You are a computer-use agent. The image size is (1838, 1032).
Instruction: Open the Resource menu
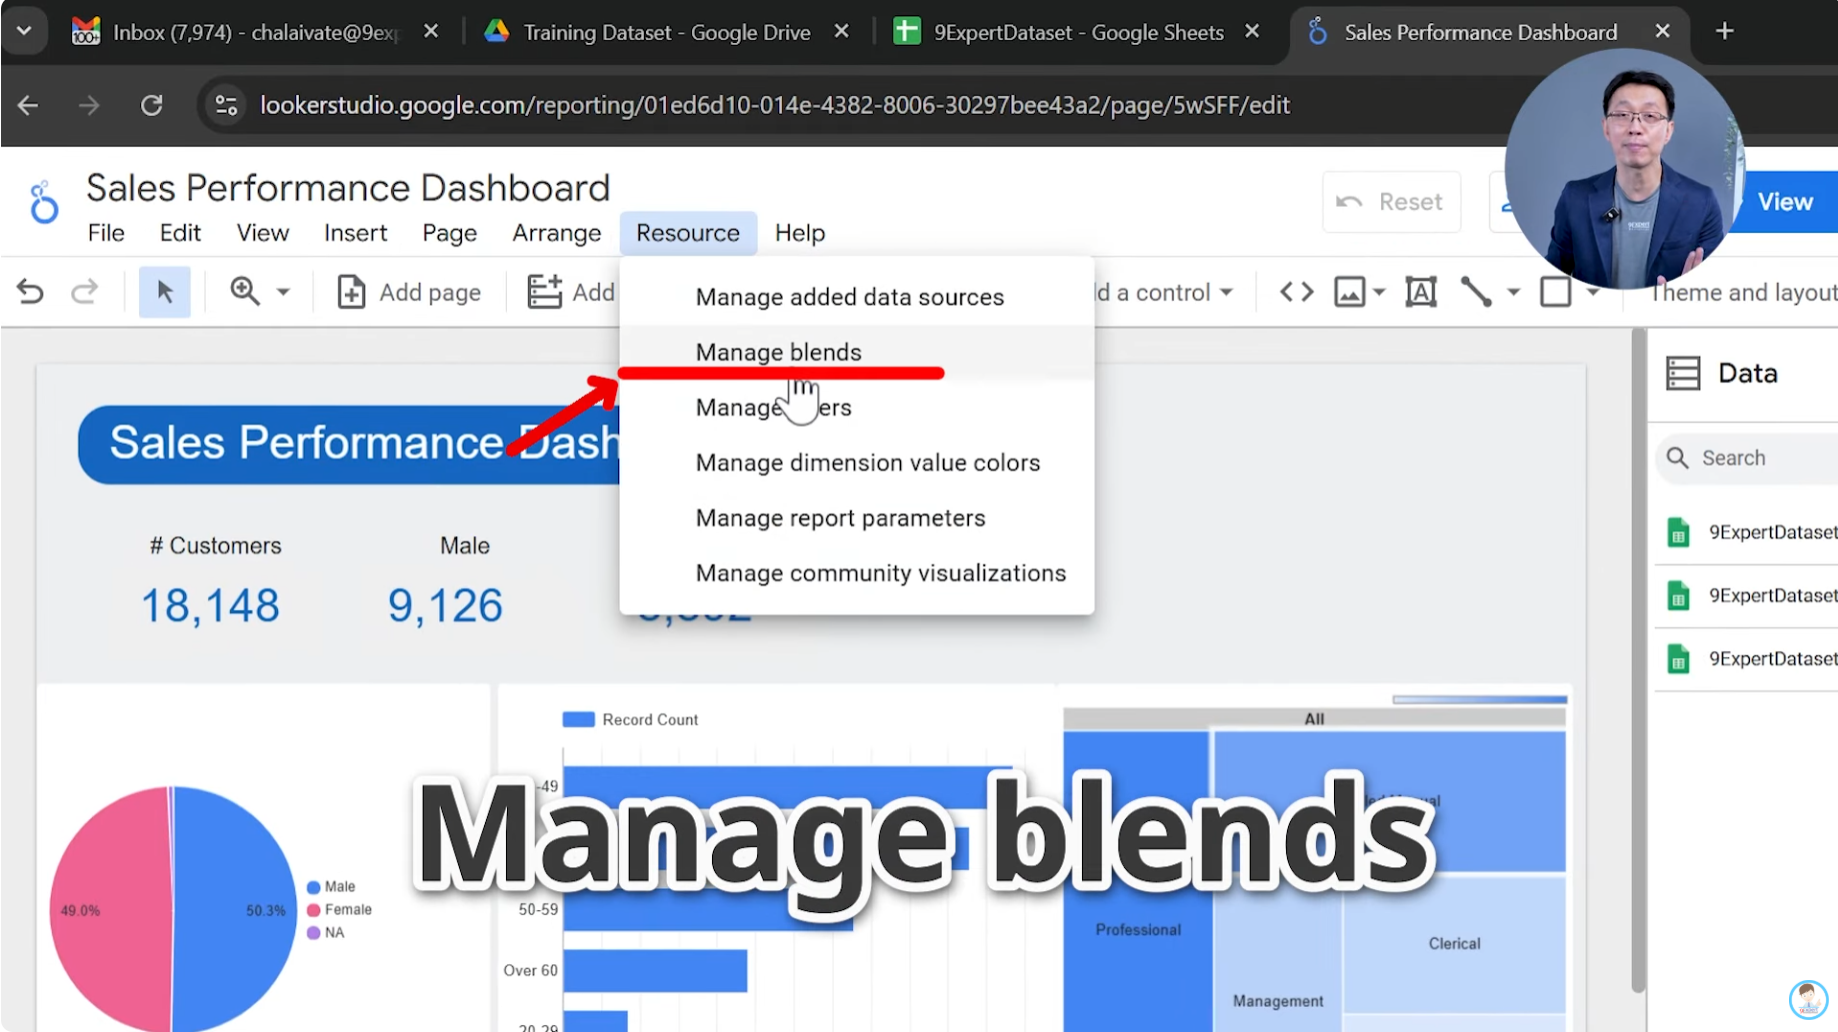click(x=688, y=232)
